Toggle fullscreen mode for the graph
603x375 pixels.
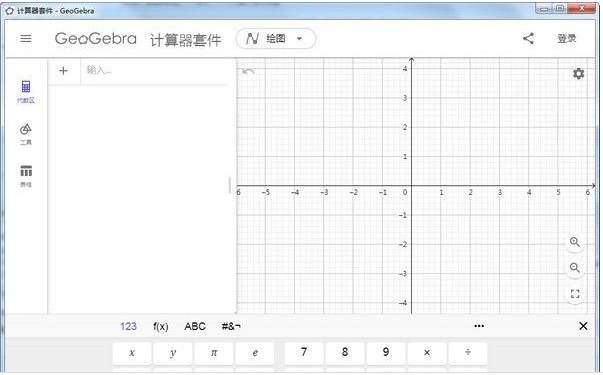point(575,294)
